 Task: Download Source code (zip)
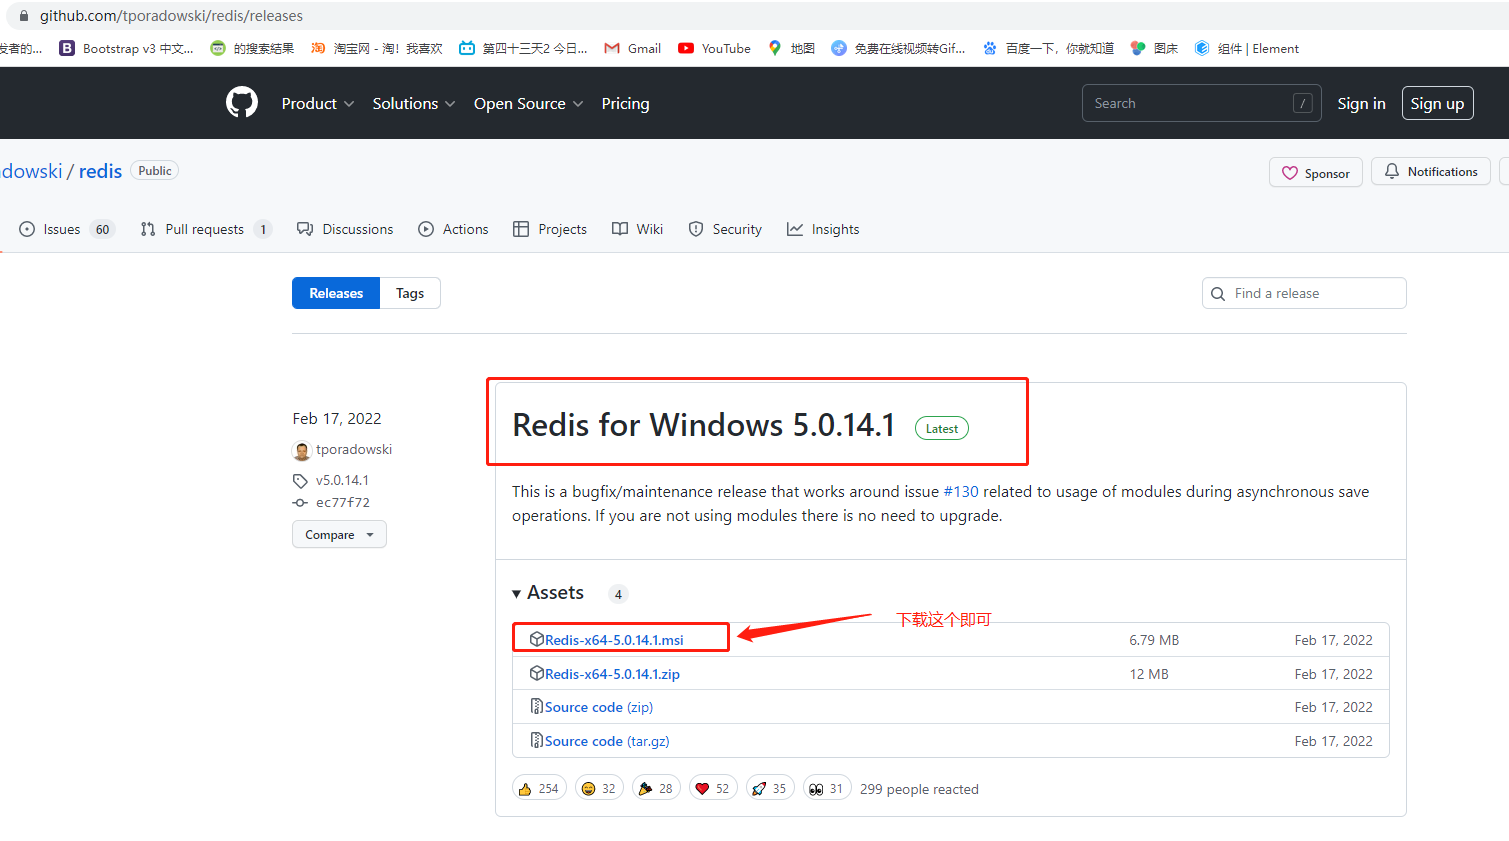(599, 707)
